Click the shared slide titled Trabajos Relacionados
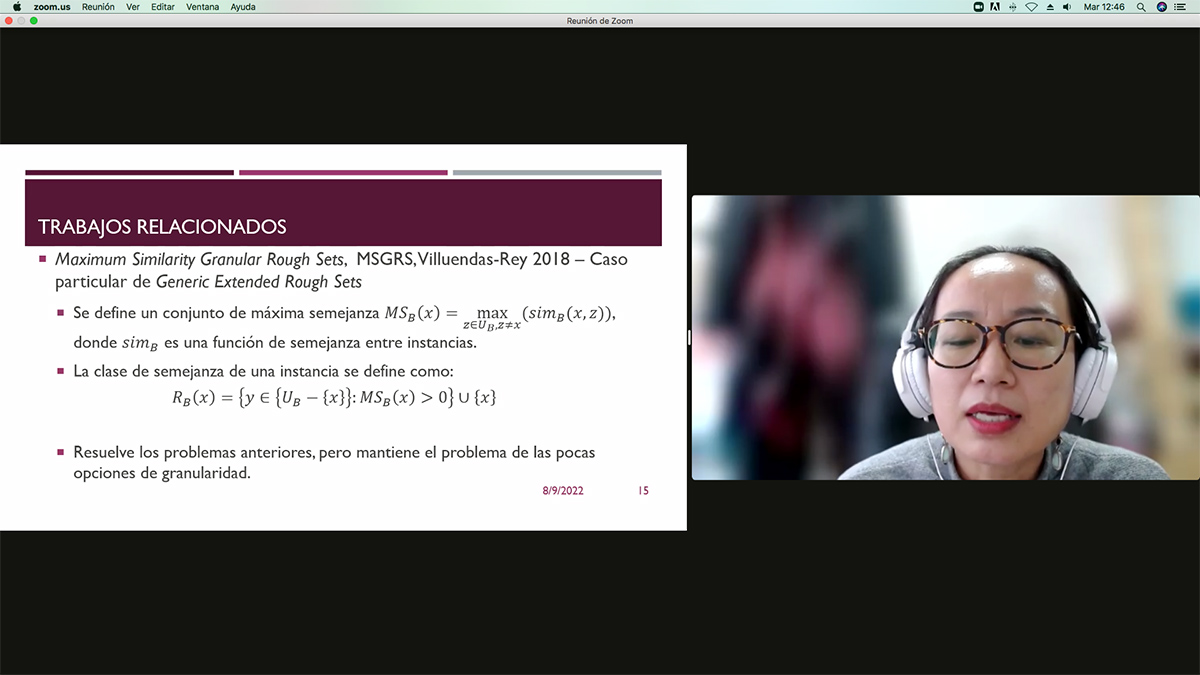1200x675 pixels. 343,337
